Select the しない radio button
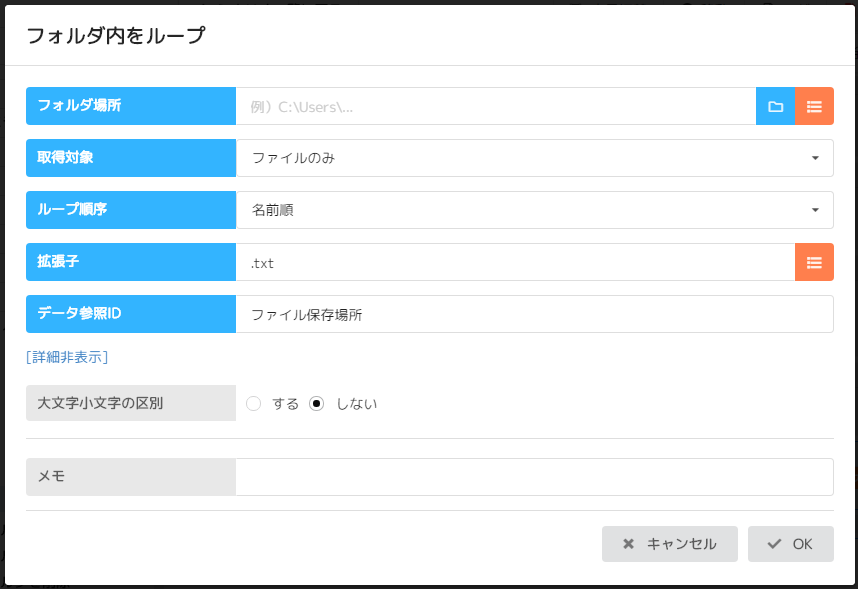The width and height of the screenshot is (858, 589). coord(317,404)
